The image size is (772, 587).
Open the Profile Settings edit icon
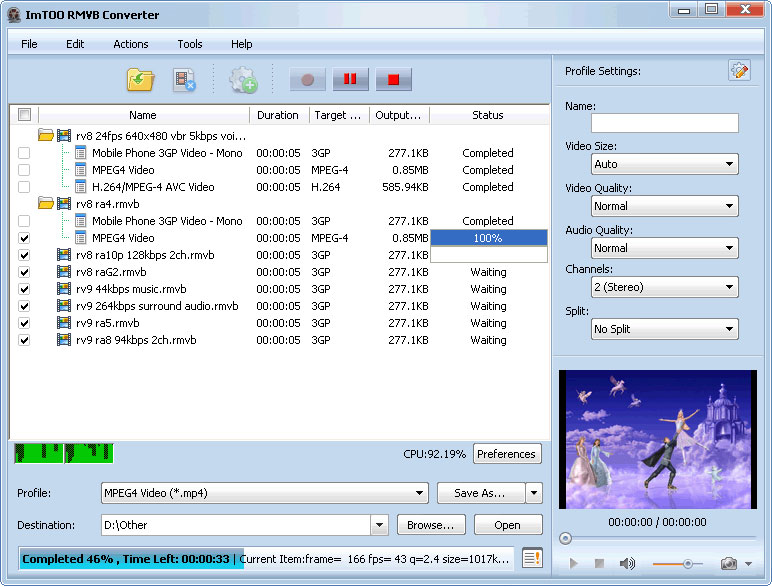(x=738, y=71)
